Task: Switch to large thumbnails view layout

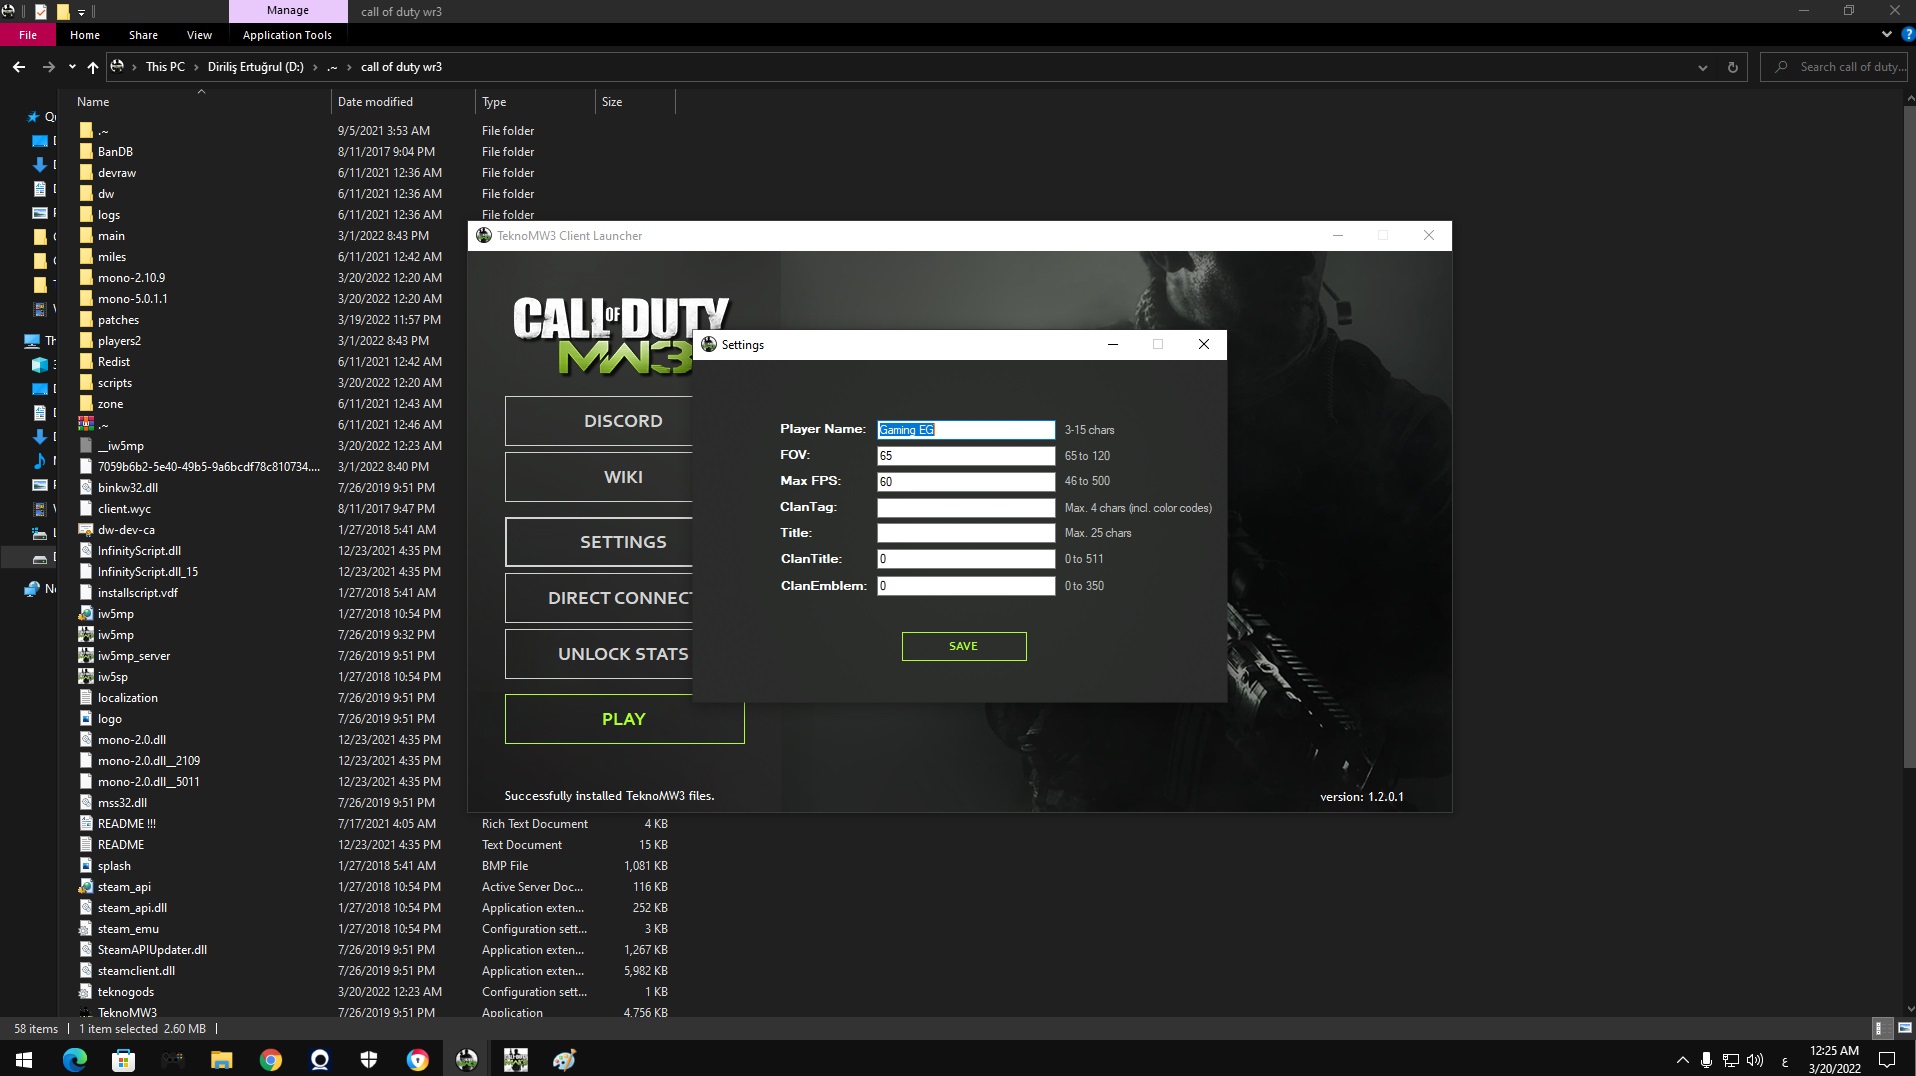Action: 1904,1028
